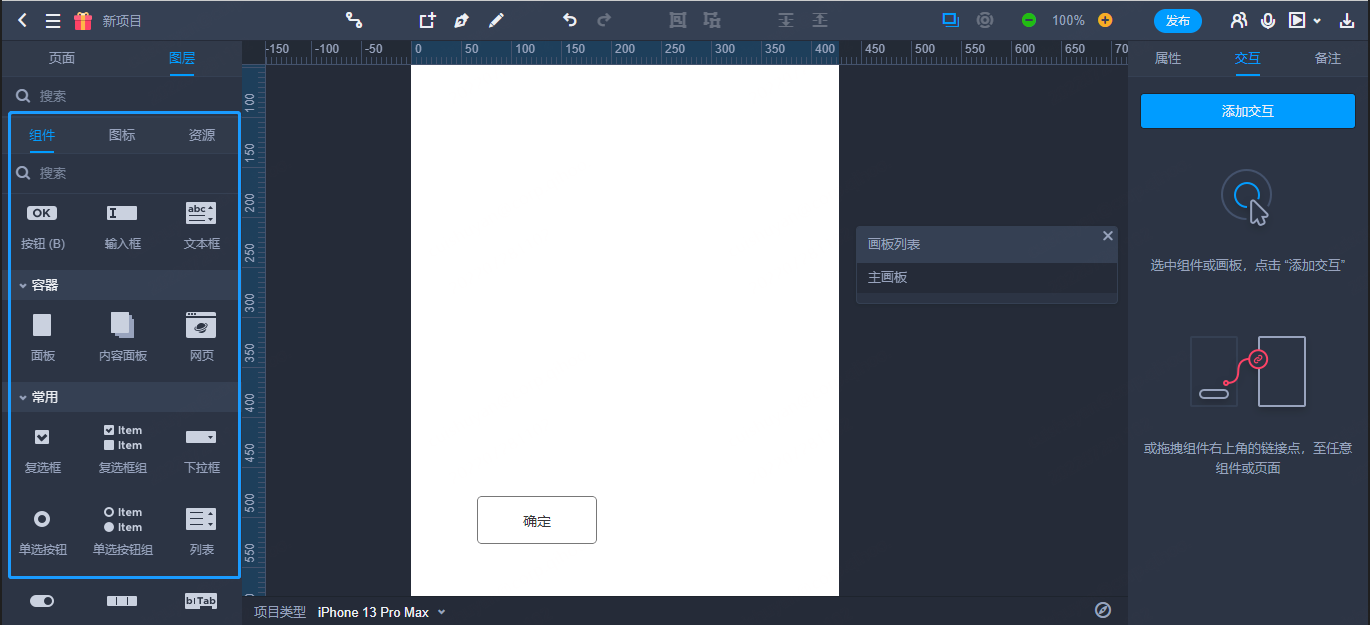
Task: Click the 发布 publish button
Action: (1178, 20)
